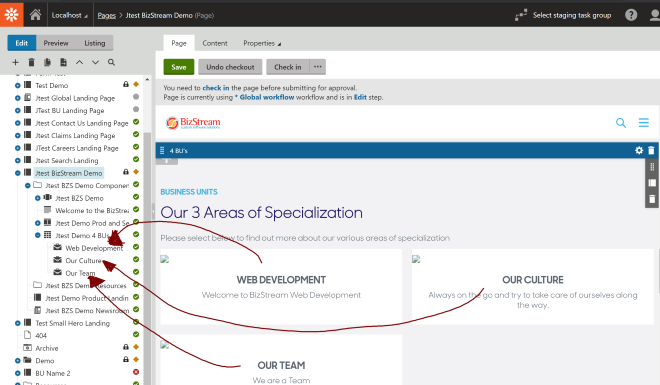Click Web Development card broken image
The height and width of the screenshot is (385, 660).
tap(165, 259)
